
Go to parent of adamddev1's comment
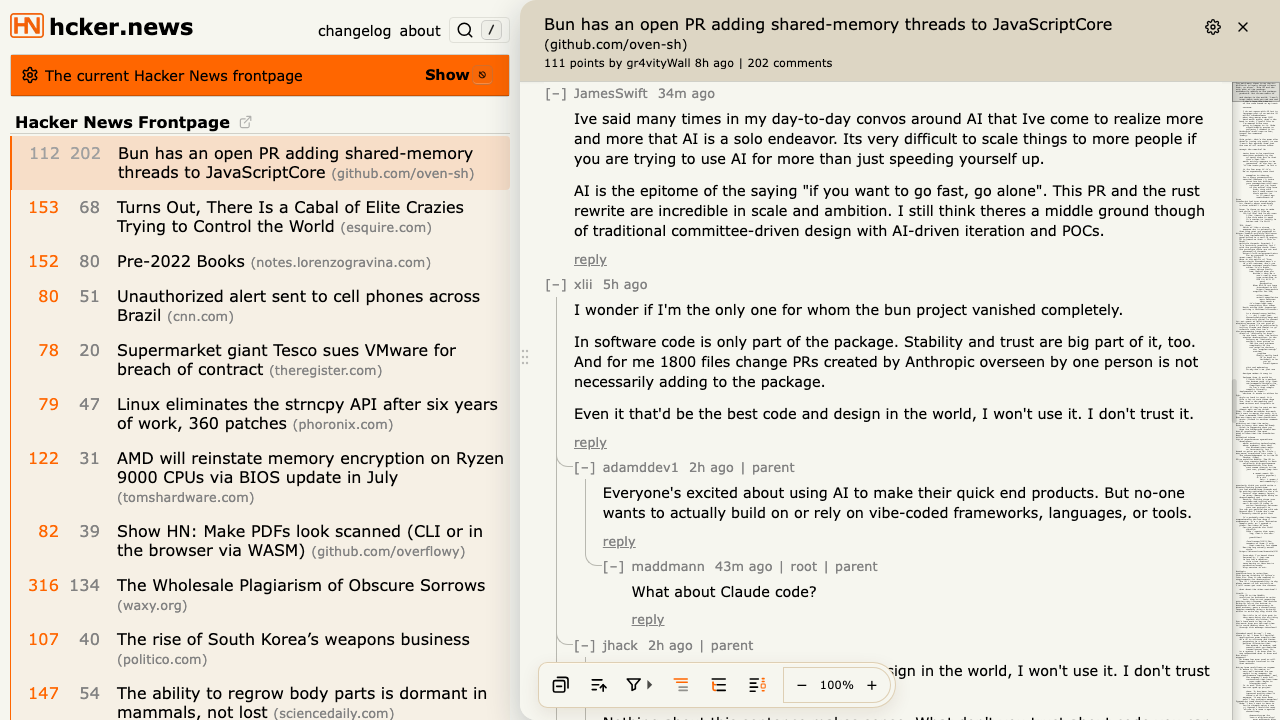(773, 468)
